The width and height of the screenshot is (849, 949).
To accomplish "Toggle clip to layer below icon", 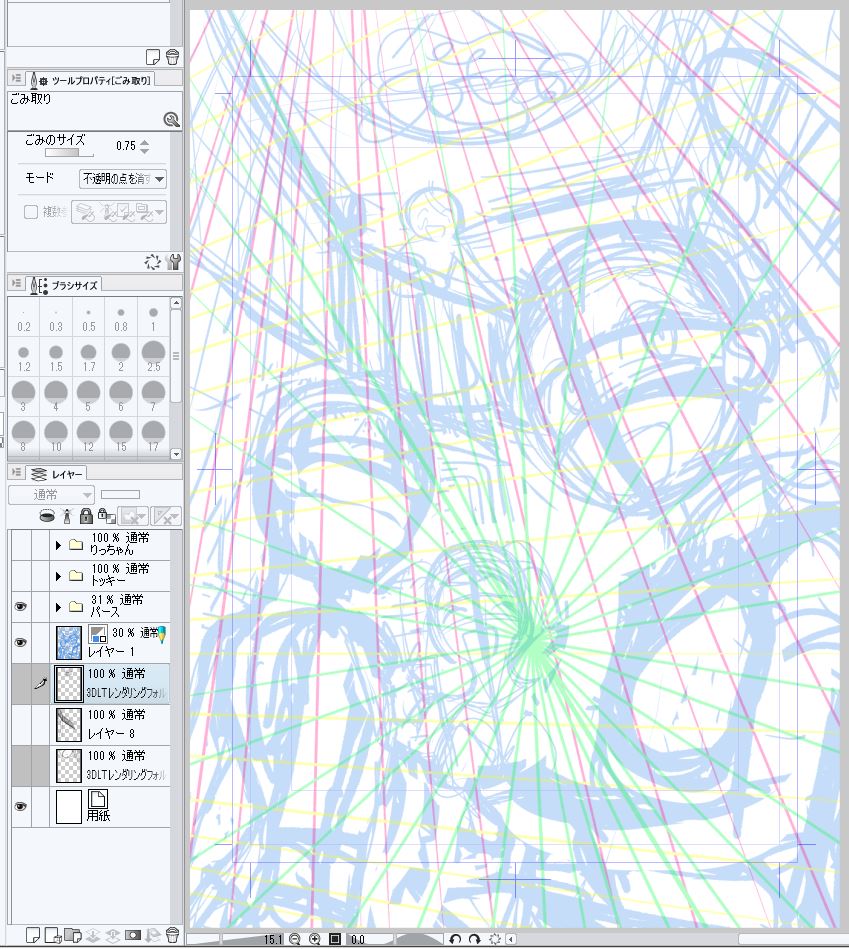I will (47, 516).
